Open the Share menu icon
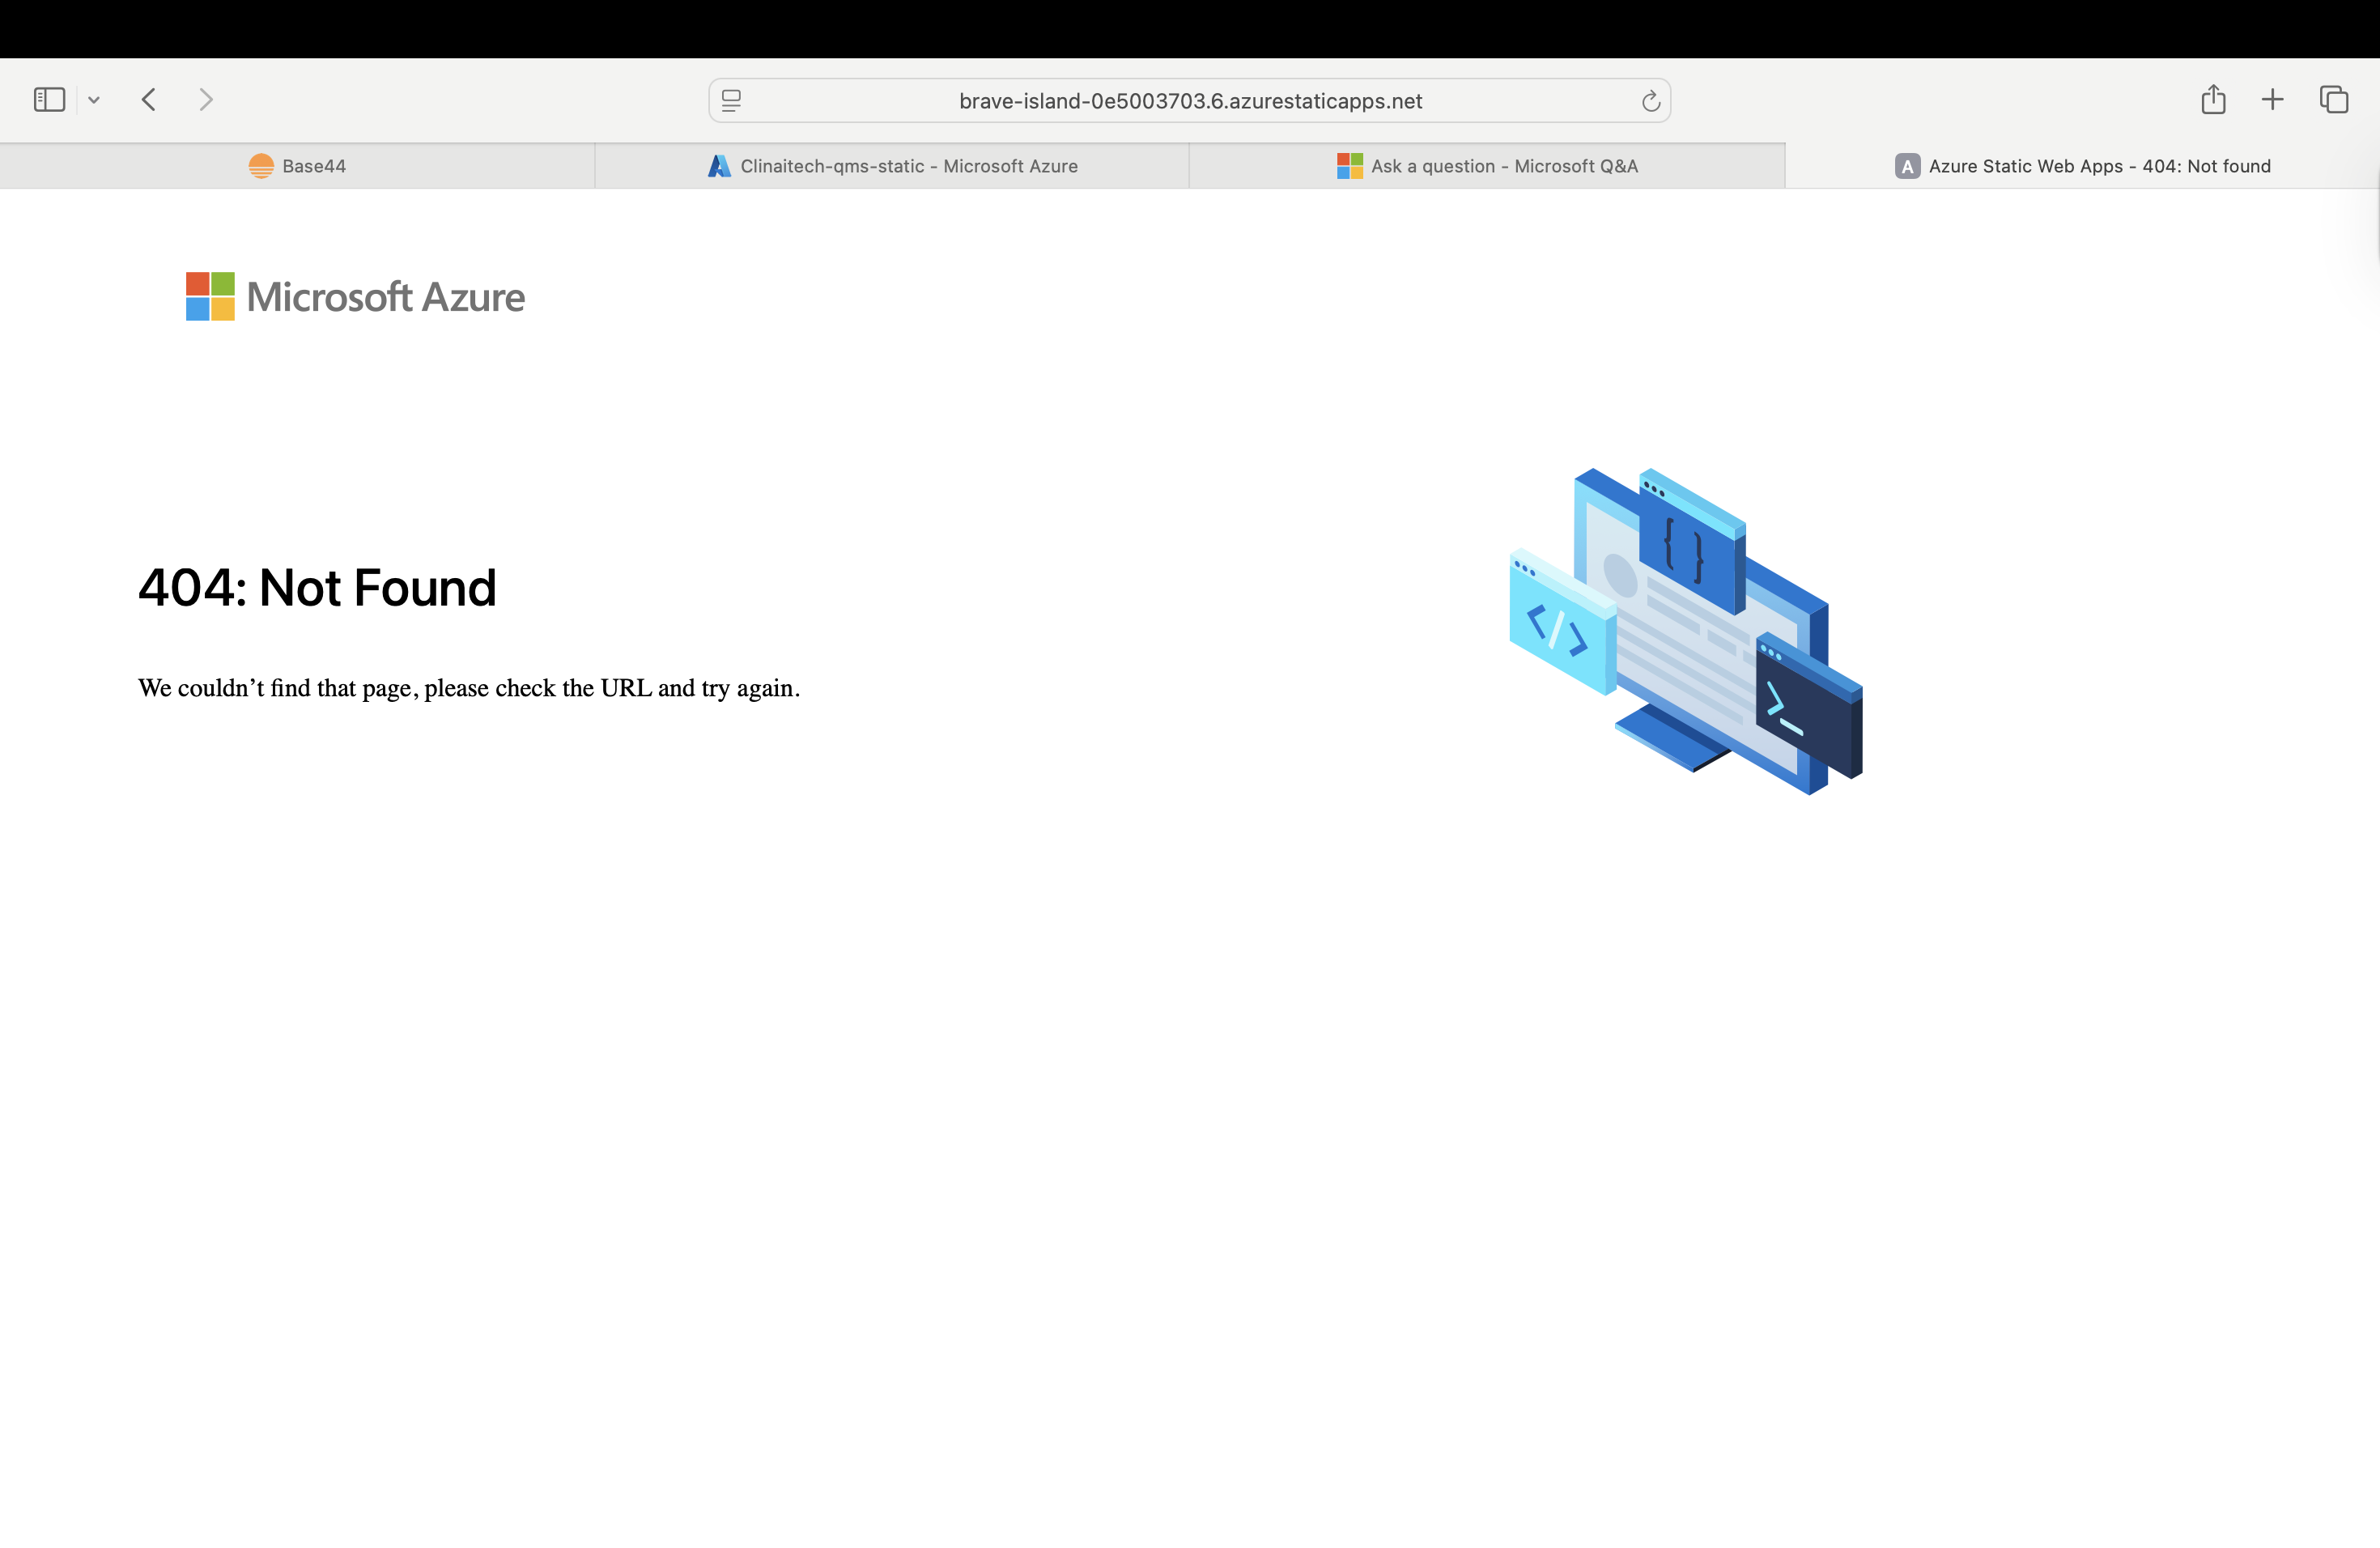 (x=2213, y=99)
